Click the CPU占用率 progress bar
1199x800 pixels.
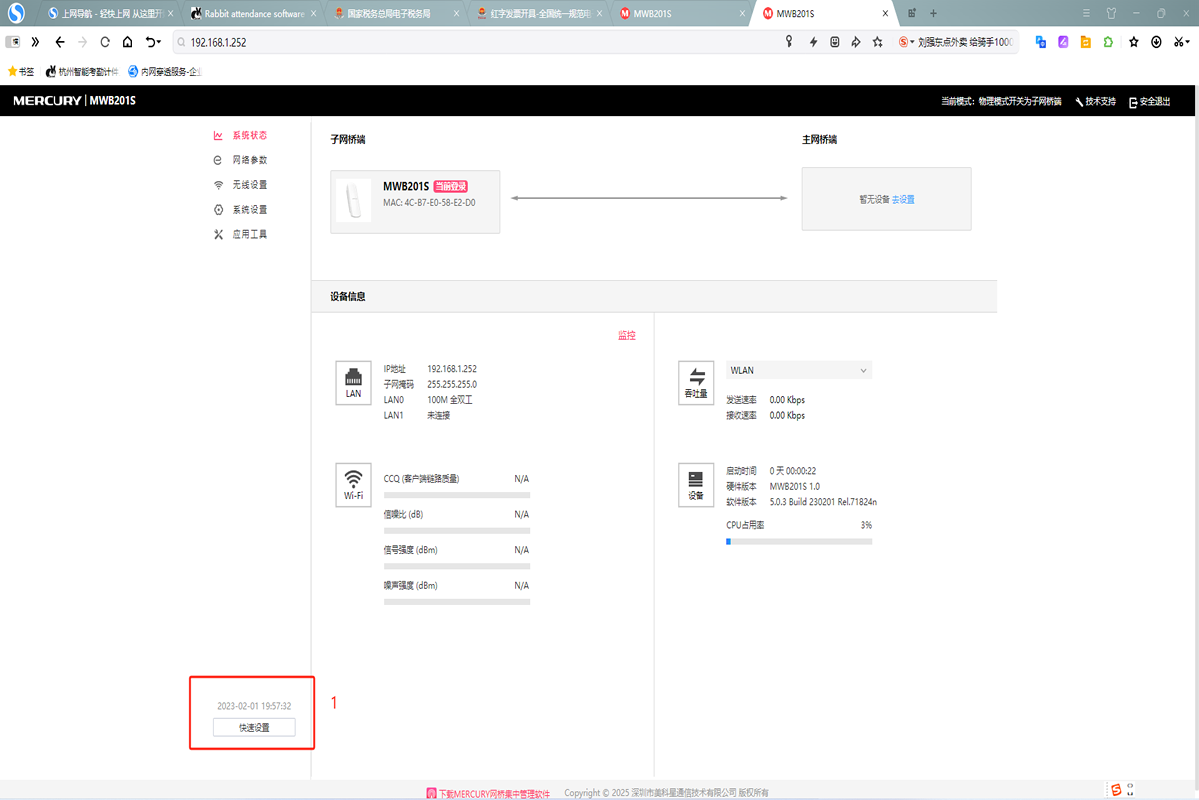coord(799,541)
